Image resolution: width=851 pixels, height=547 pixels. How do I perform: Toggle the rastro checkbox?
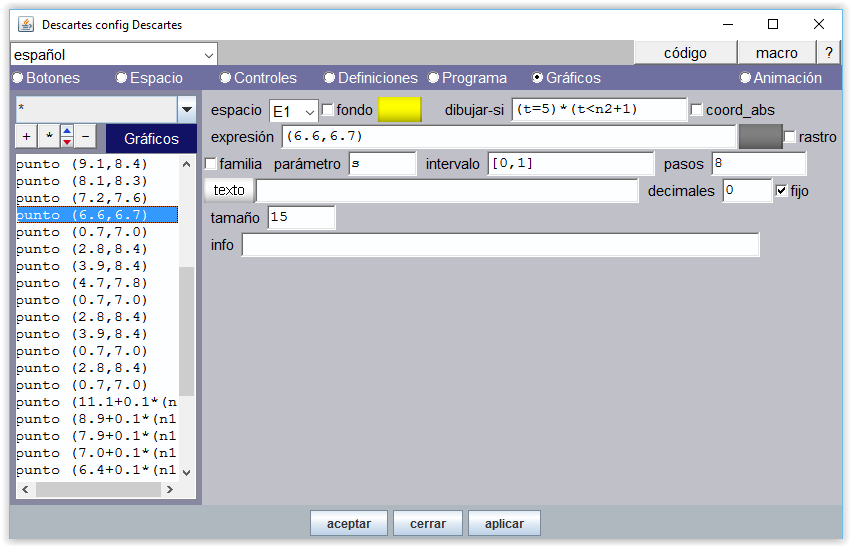(790, 137)
